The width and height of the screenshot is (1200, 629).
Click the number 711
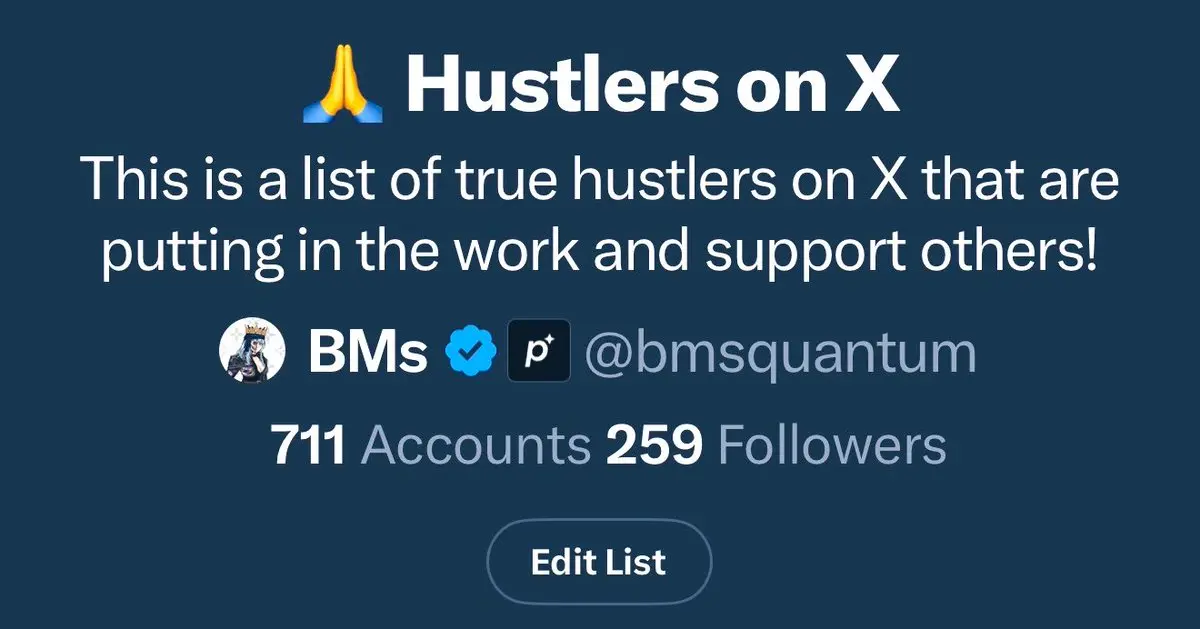tap(308, 446)
